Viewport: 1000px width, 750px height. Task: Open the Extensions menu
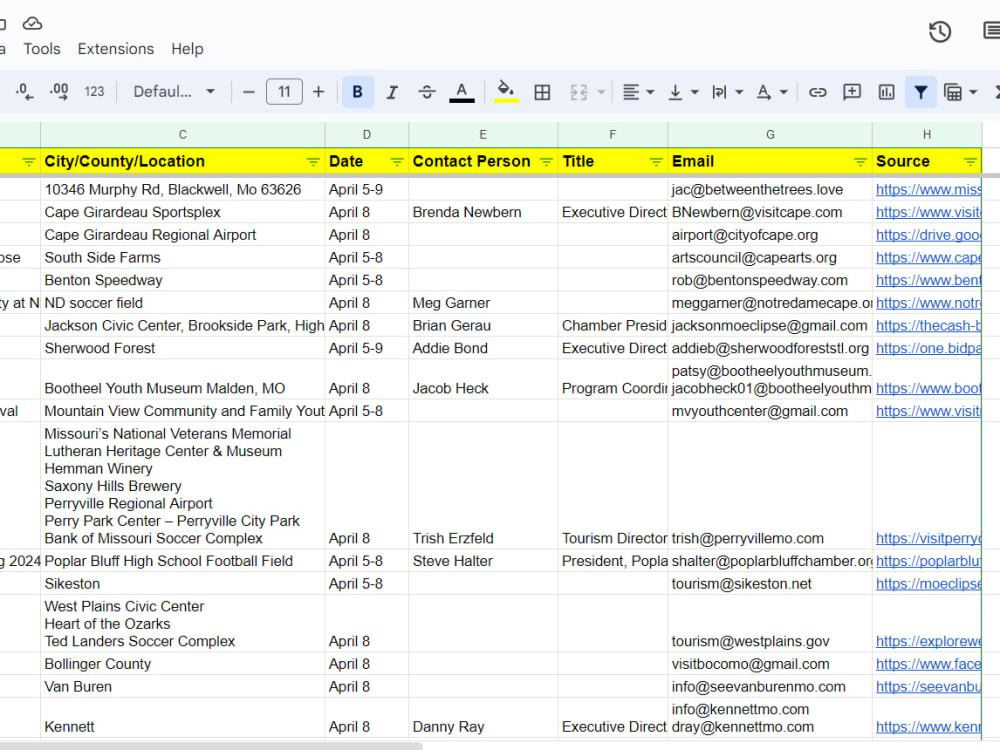tap(116, 49)
